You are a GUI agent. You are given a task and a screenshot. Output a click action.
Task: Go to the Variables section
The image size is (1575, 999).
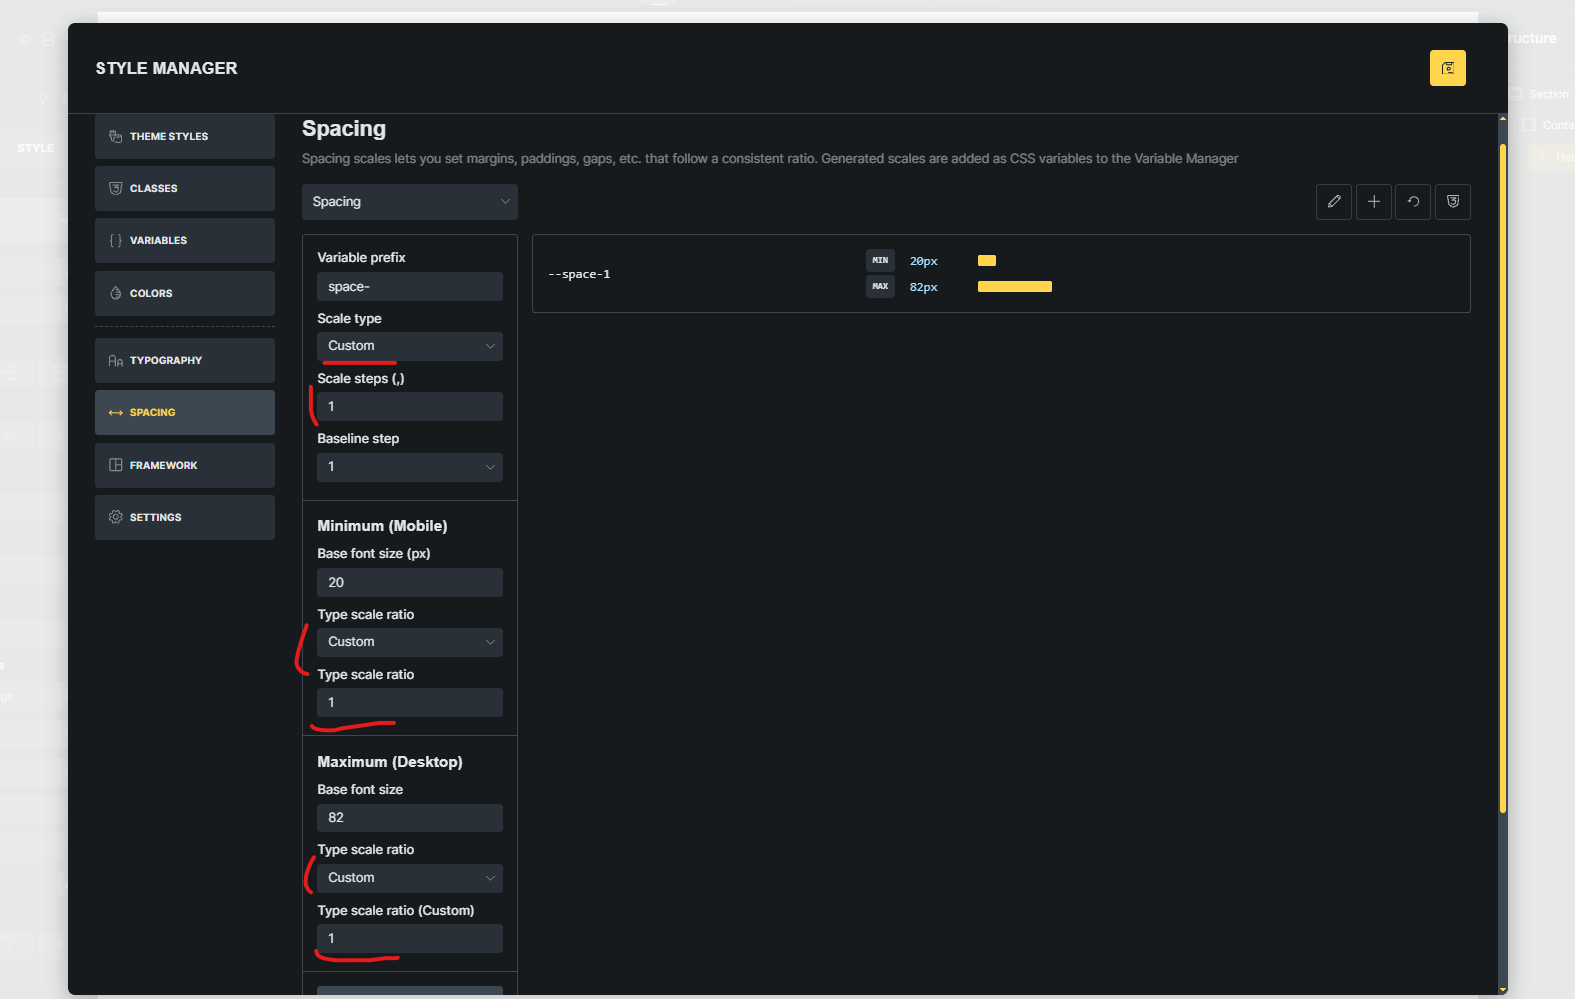(185, 240)
